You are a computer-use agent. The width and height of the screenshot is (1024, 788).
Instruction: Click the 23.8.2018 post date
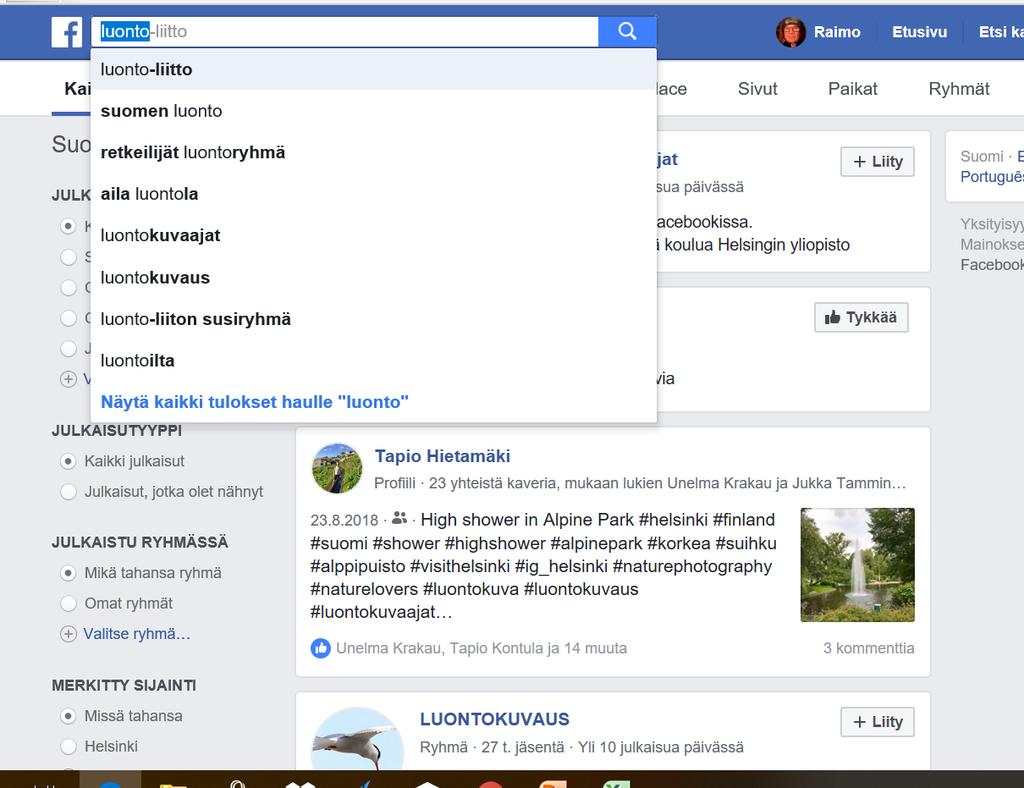click(x=344, y=520)
